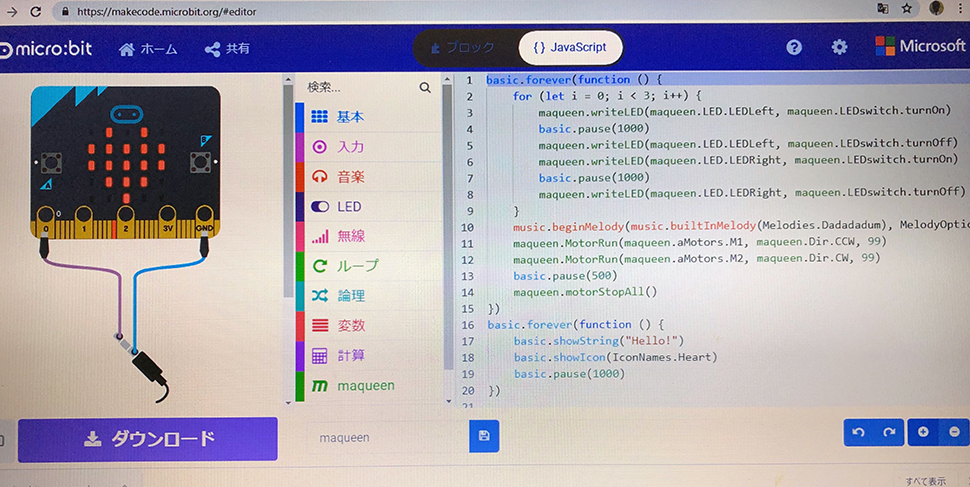Click code line 1 'basic.forever(function () {'

(x=575, y=79)
